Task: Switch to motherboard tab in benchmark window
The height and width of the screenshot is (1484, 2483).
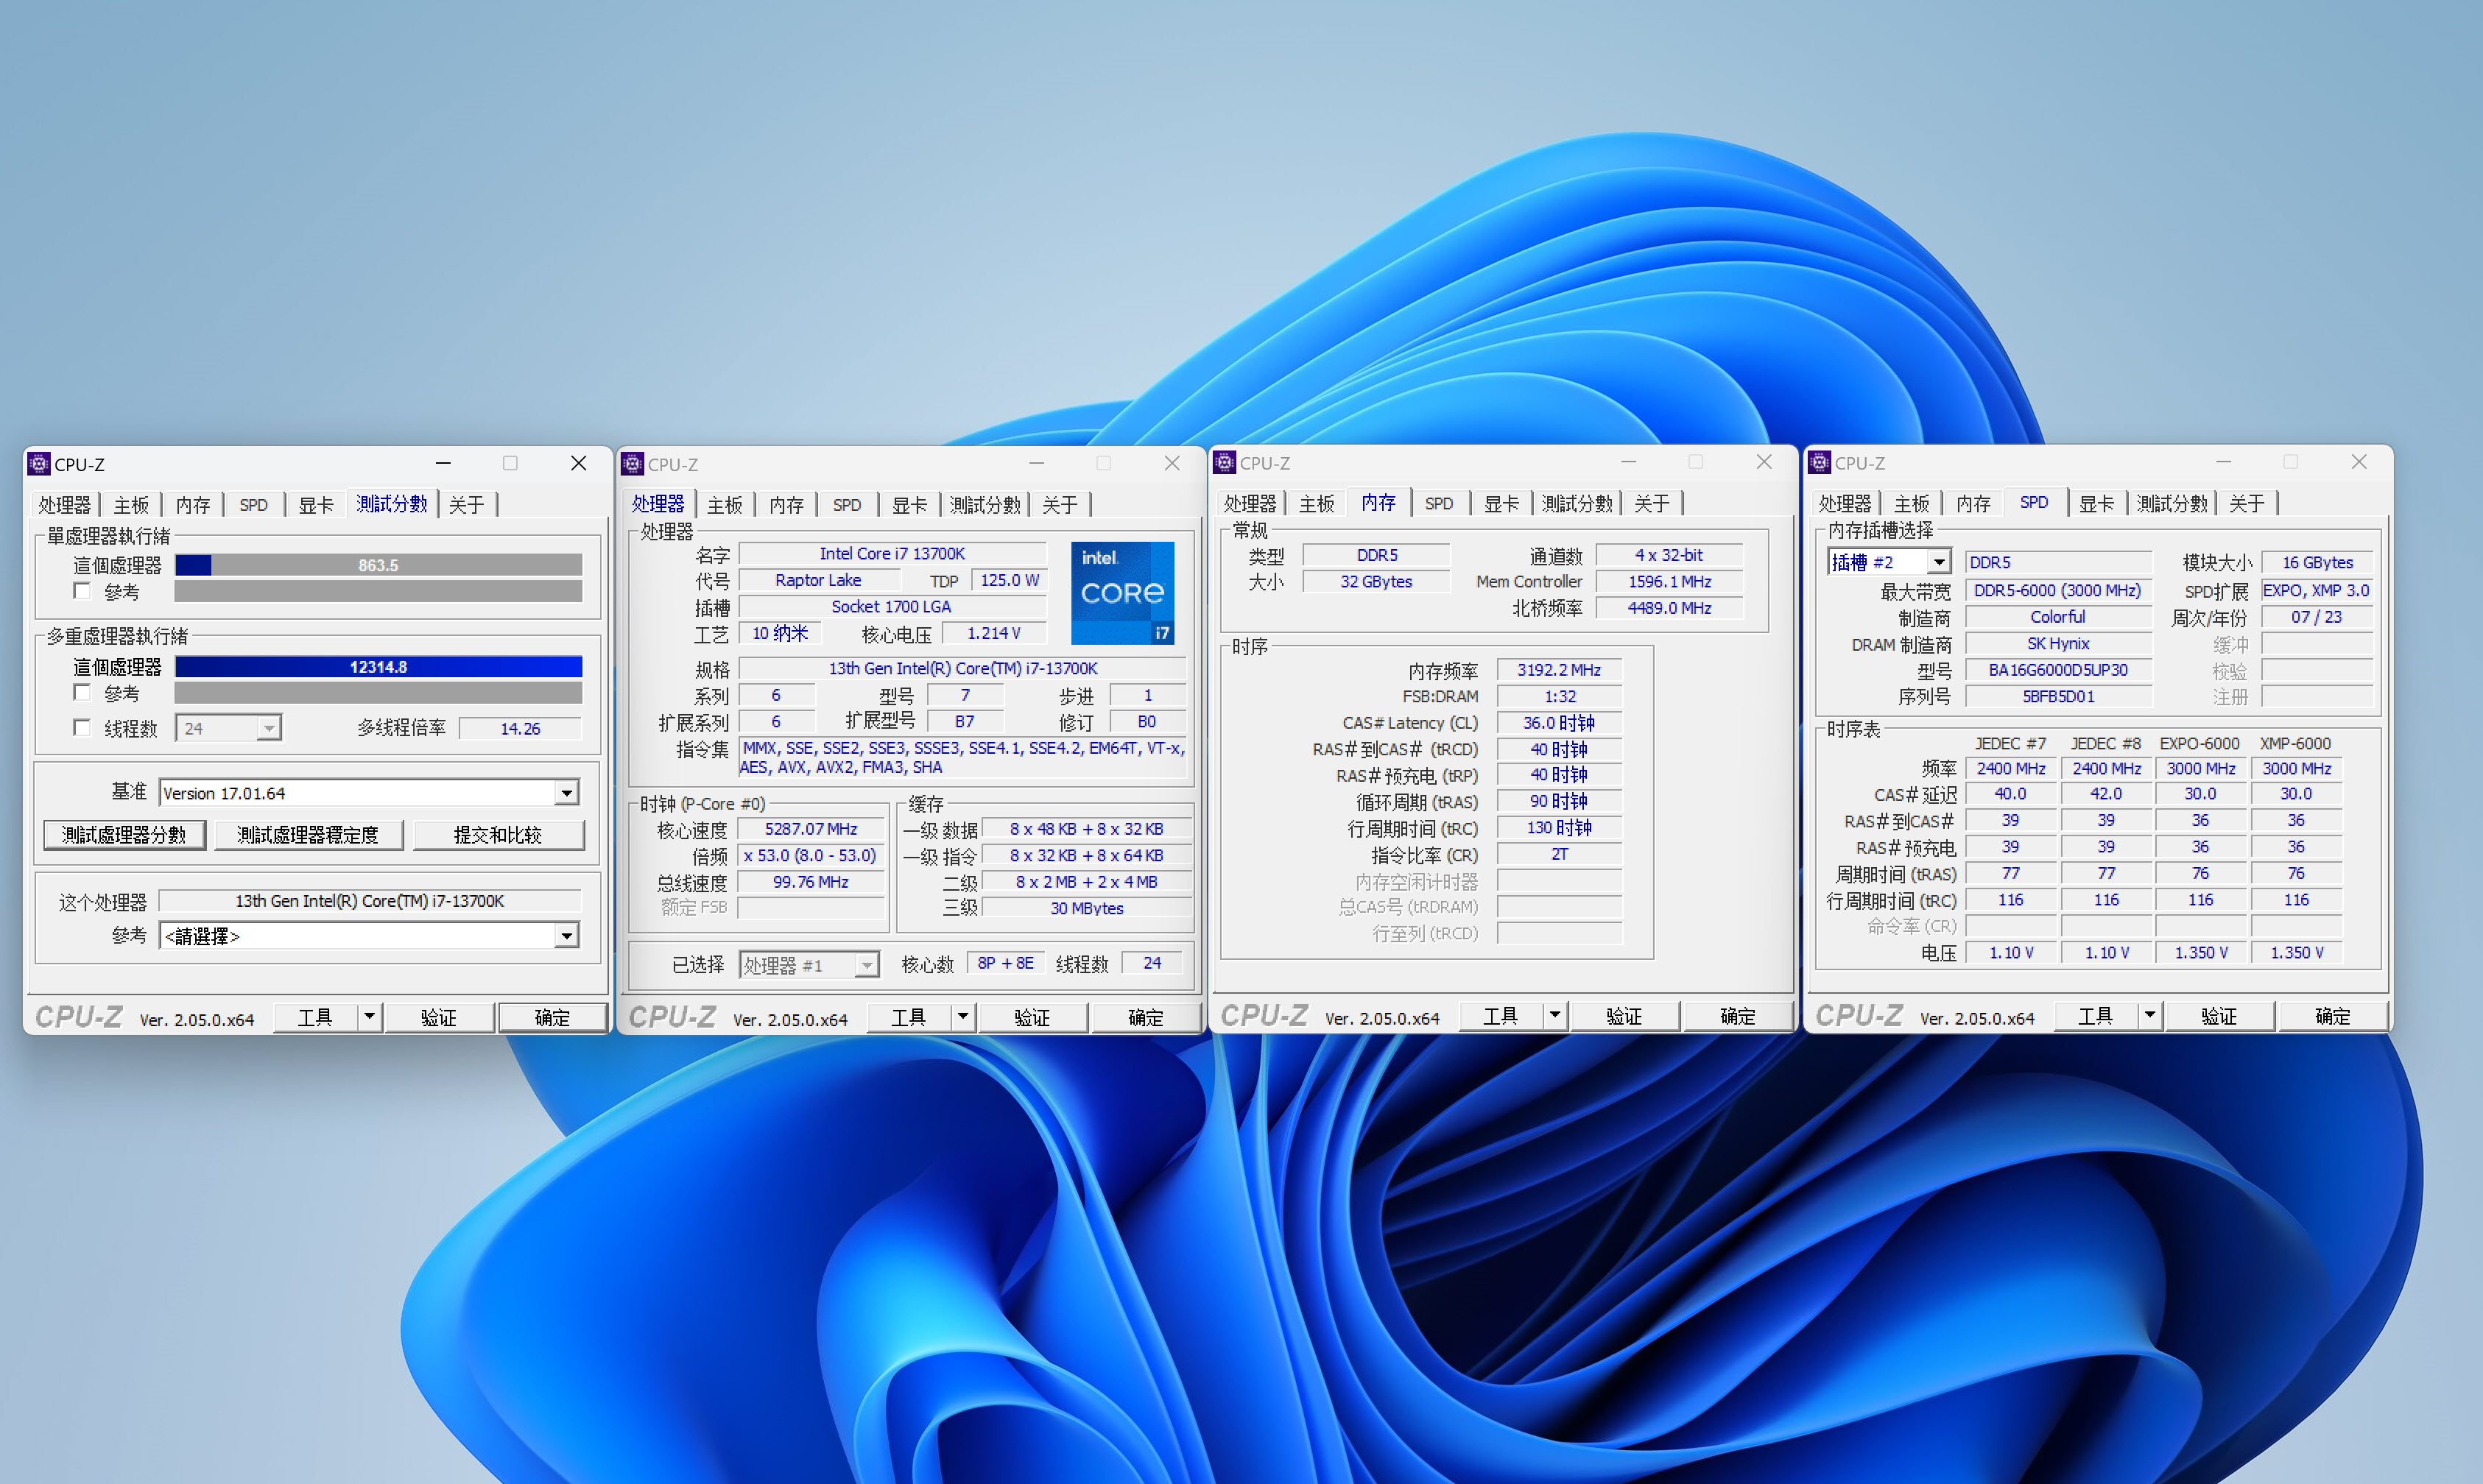Action: point(131,505)
